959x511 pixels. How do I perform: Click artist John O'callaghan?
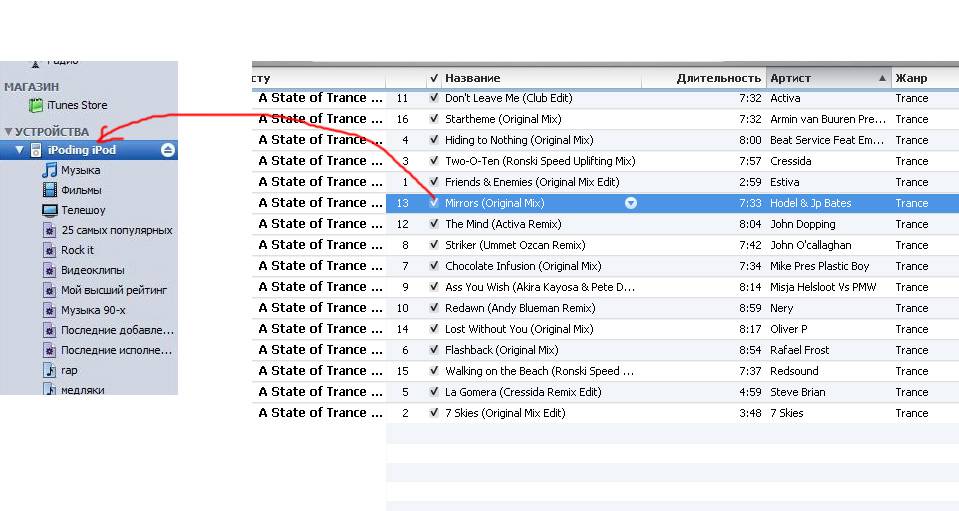(810, 245)
